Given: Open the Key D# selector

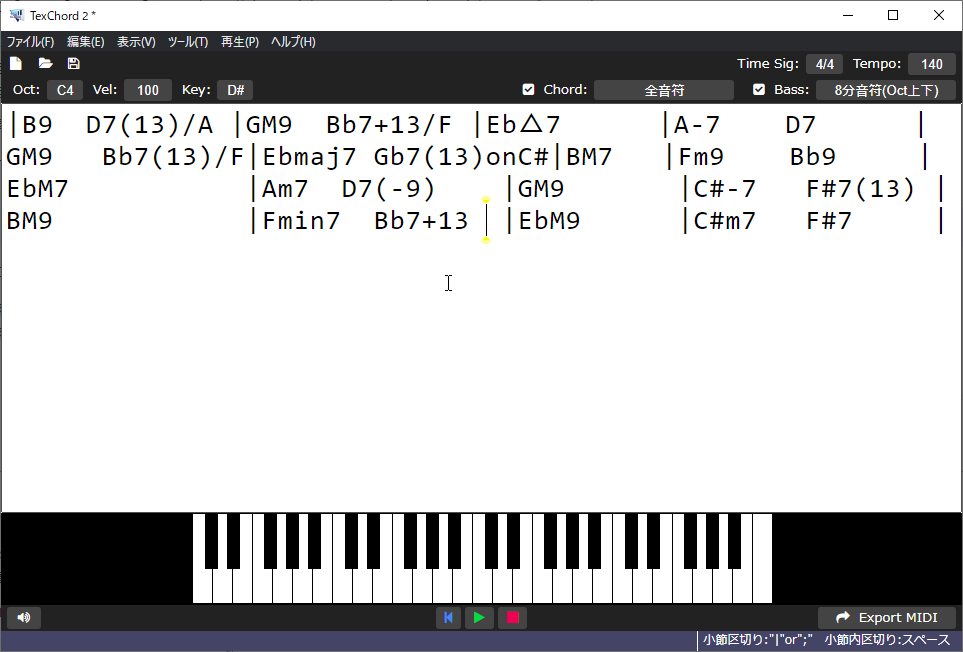Looking at the screenshot, I should tap(236, 90).
